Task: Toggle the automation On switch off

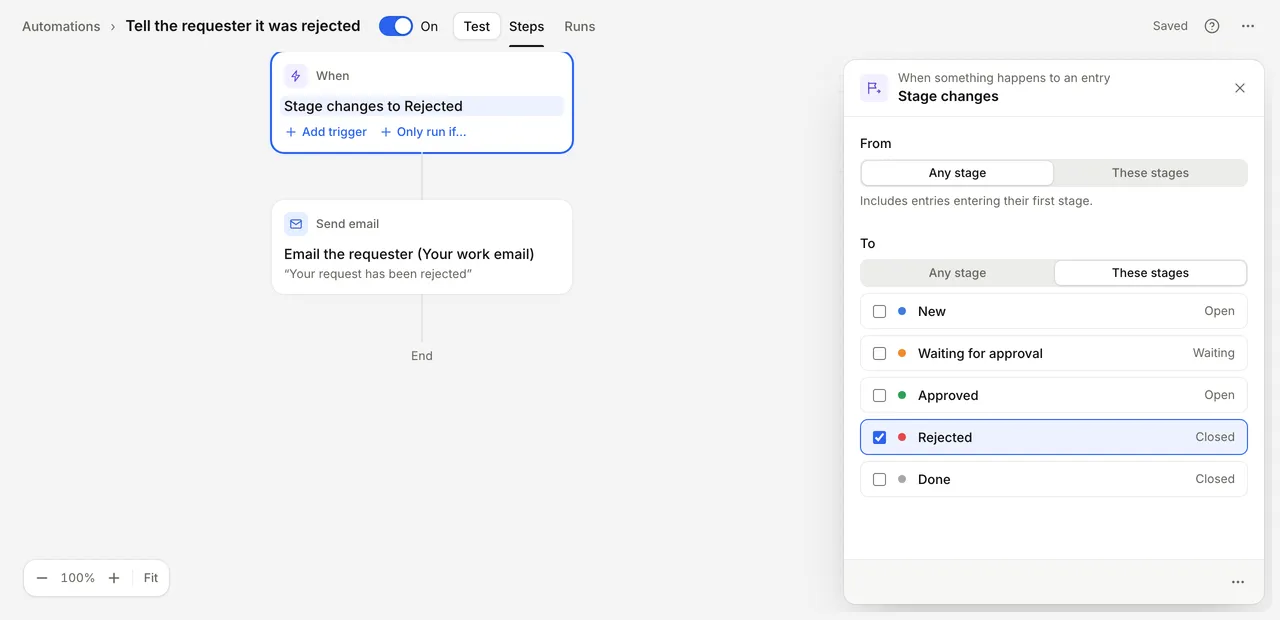Action: [396, 26]
